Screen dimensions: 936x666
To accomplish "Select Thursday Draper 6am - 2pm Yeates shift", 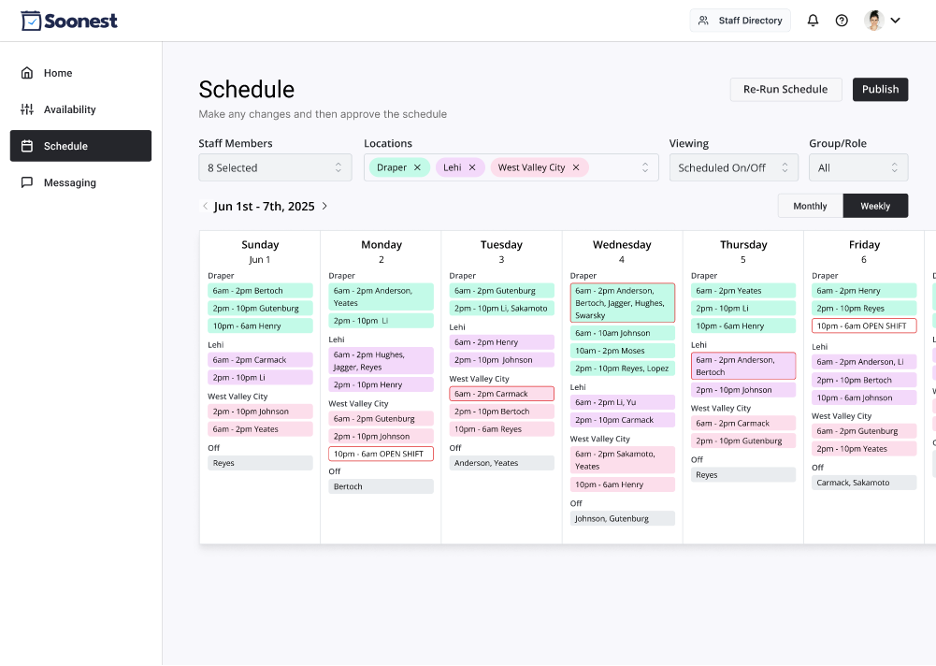I will pyautogui.click(x=743, y=291).
